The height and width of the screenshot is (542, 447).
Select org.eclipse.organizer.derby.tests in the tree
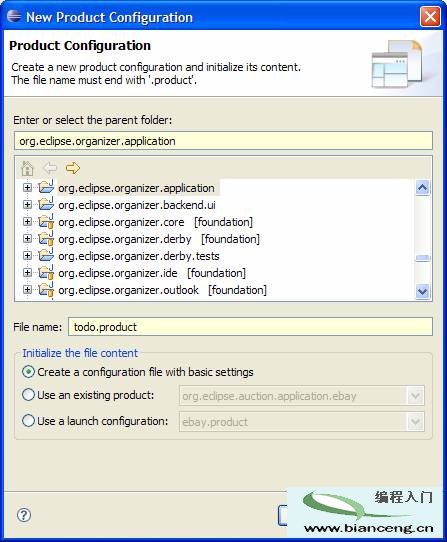pos(139,256)
